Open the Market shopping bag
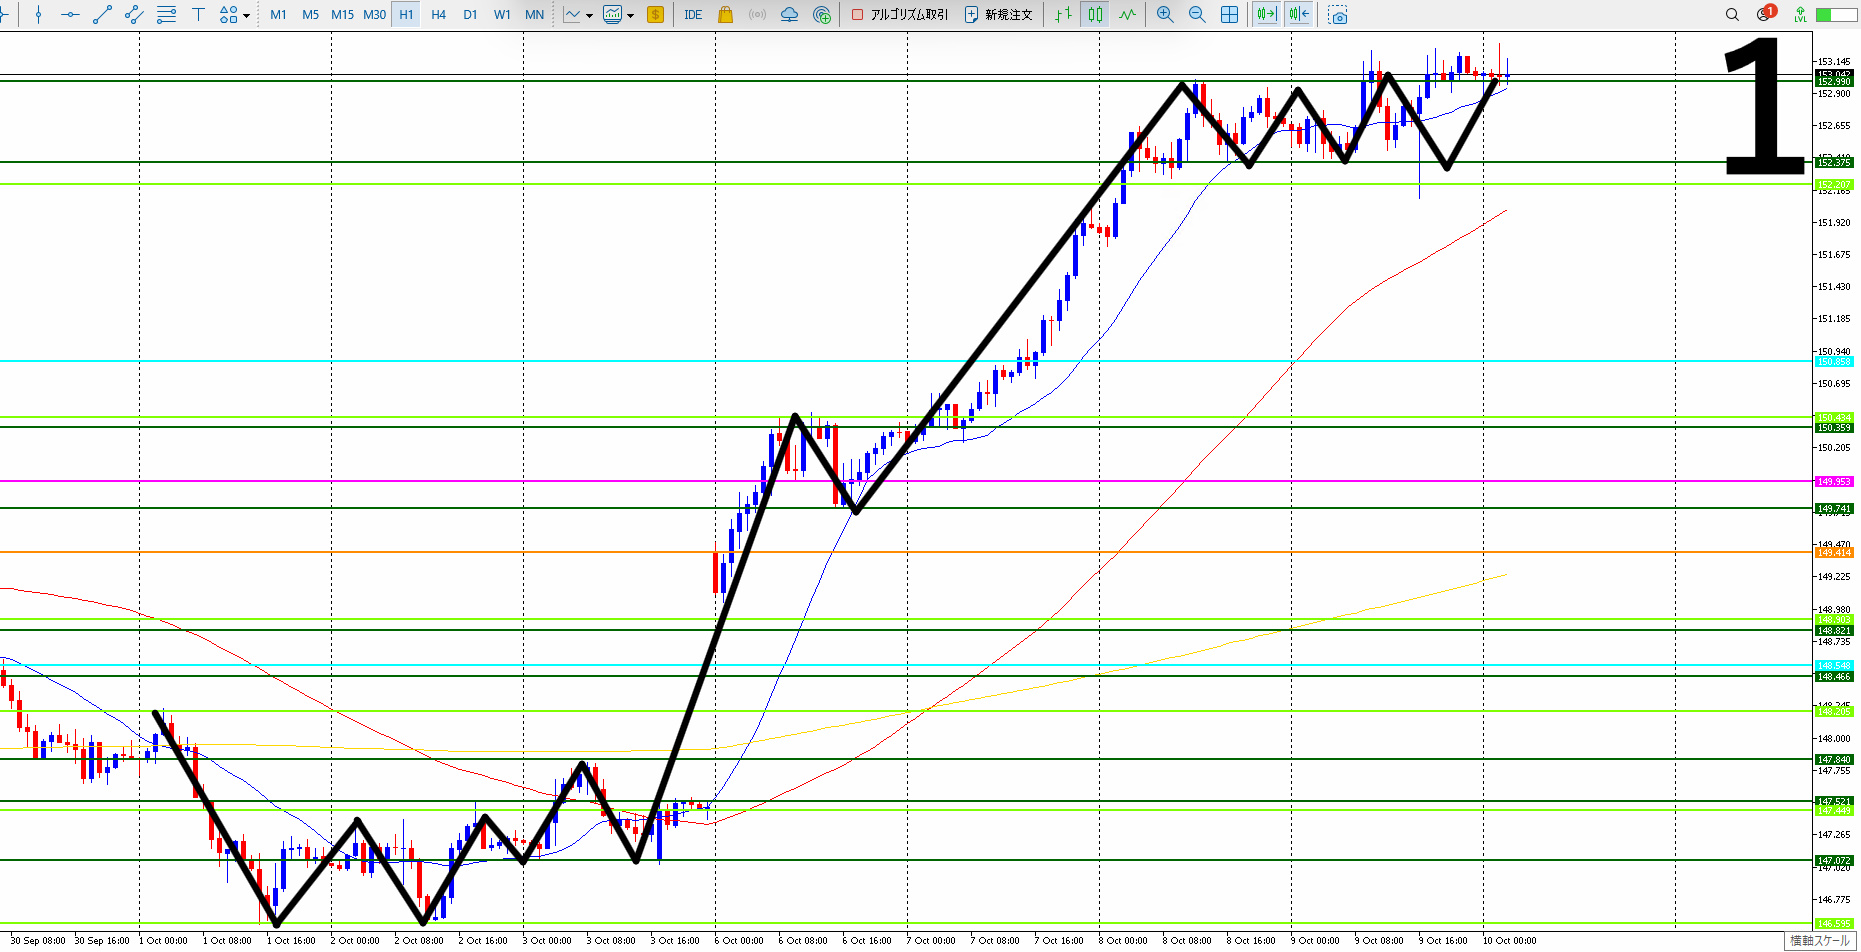Image resolution: width=1861 pixels, height=952 pixels. [x=726, y=15]
